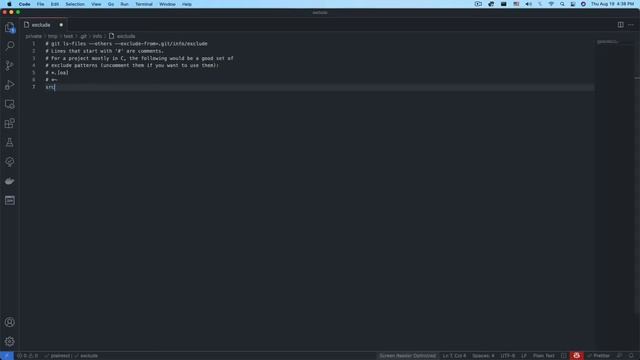Screen dimensions: 640x360
Task: Click the Split Editor Right icon
Action: point(620,24)
